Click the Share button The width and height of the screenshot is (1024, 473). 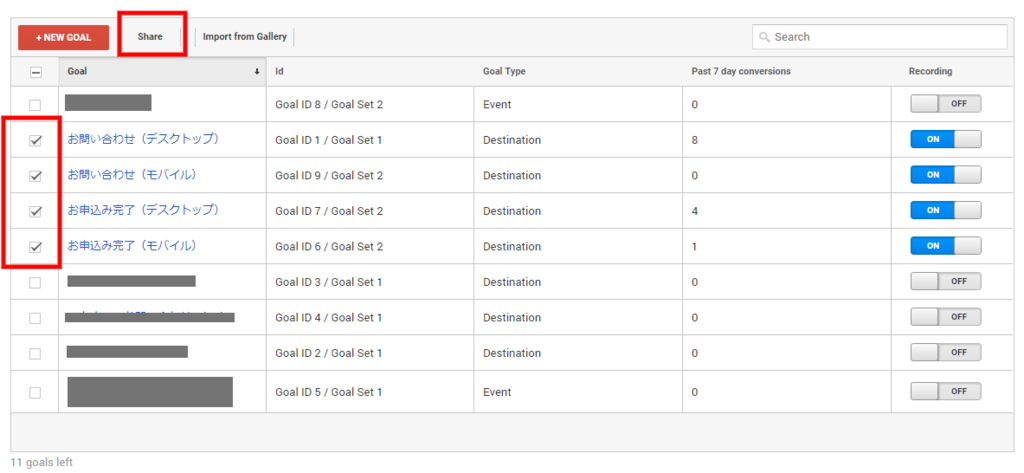tap(150, 37)
